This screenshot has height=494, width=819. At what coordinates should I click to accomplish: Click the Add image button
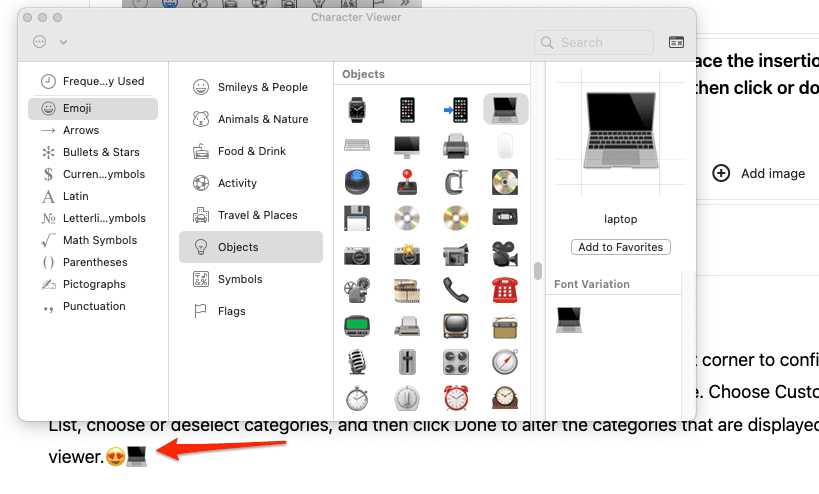(x=759, y=173)
